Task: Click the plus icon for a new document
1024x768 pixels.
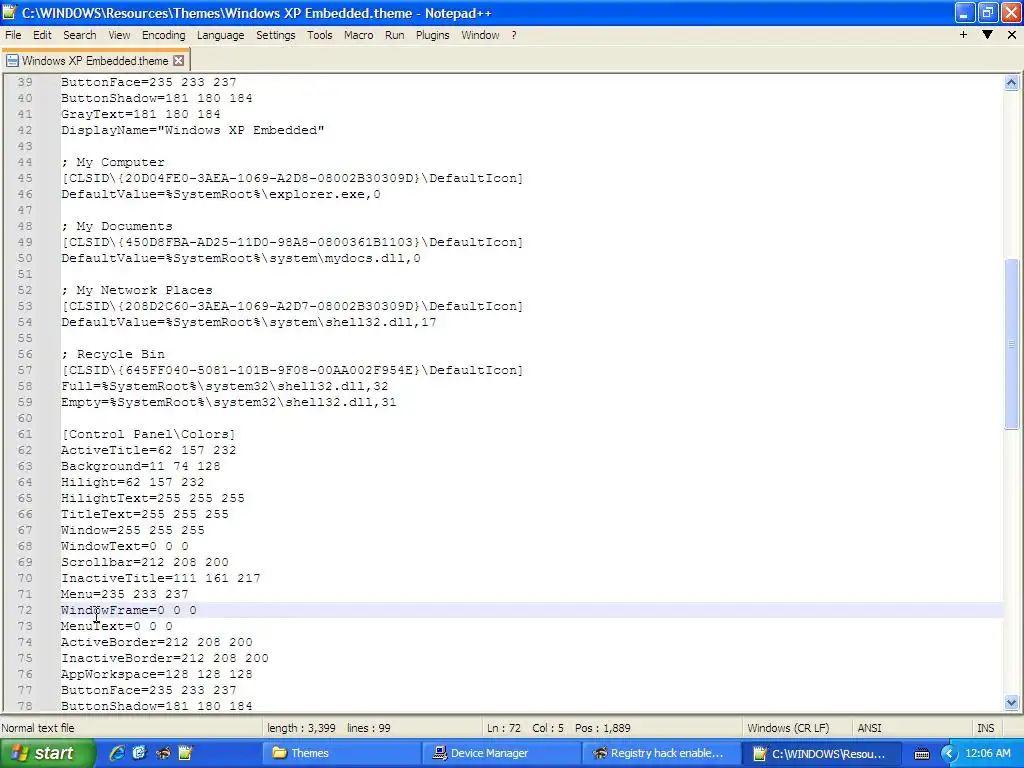Action: [x=963, y=35]
